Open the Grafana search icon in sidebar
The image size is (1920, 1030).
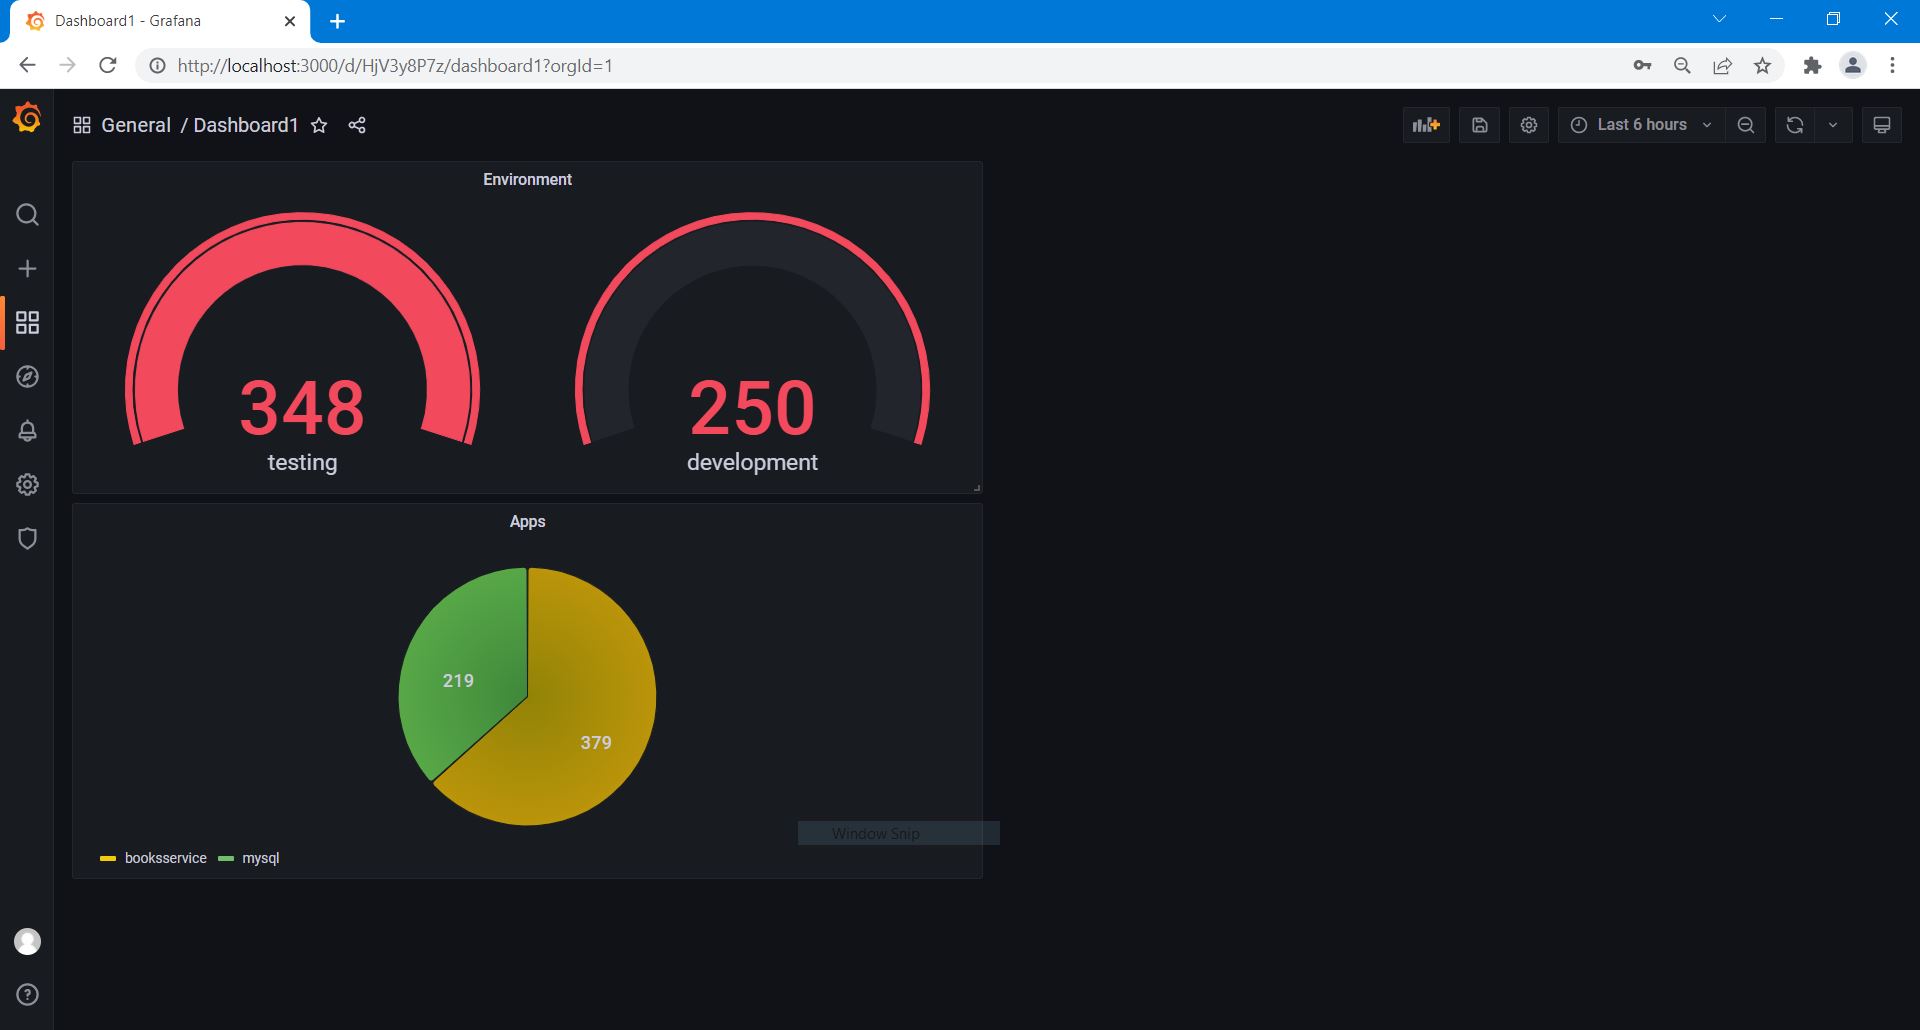coord(28,215)
